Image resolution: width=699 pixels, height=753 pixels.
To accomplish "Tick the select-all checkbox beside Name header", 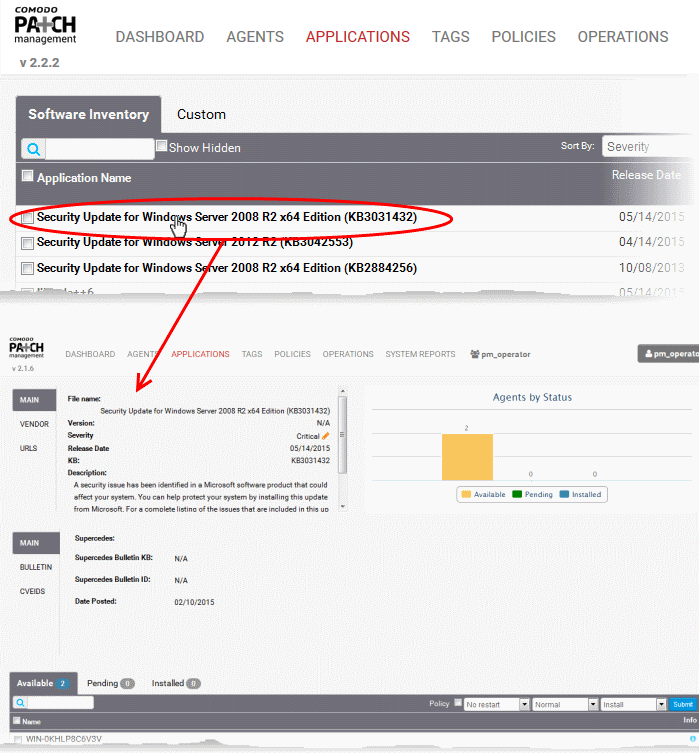I will pos(17,720).
